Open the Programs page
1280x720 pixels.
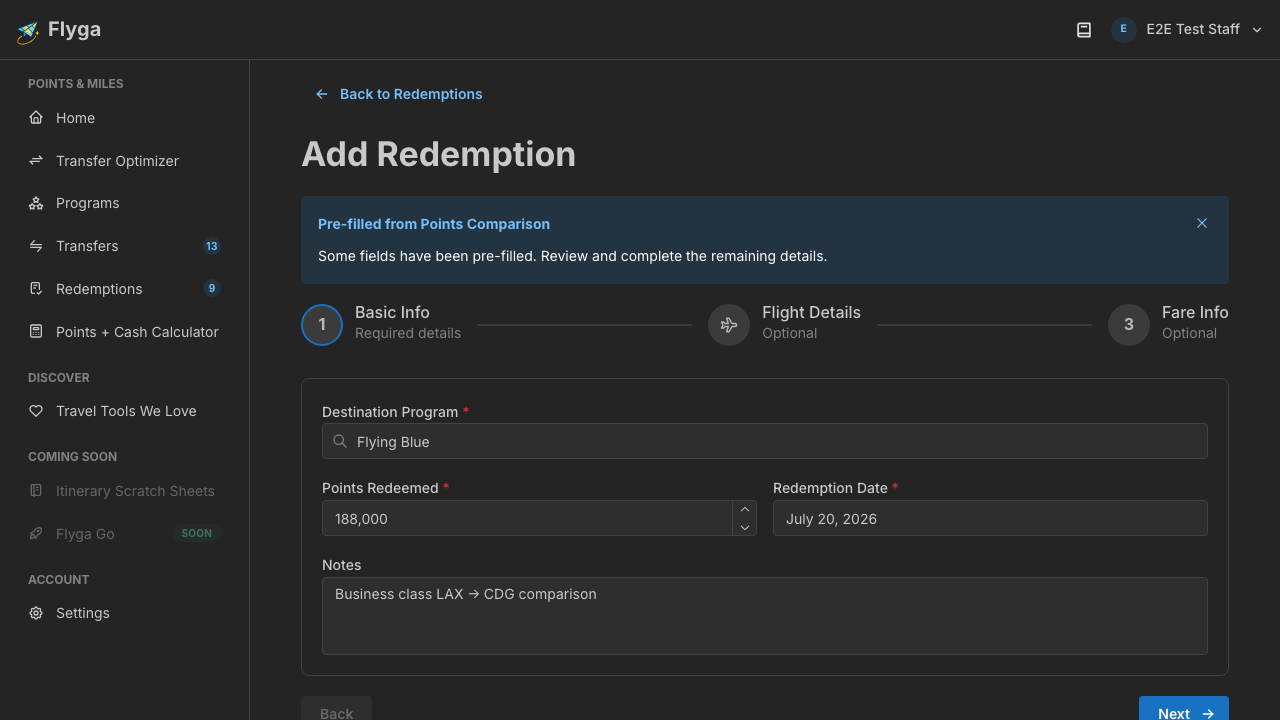124,203
